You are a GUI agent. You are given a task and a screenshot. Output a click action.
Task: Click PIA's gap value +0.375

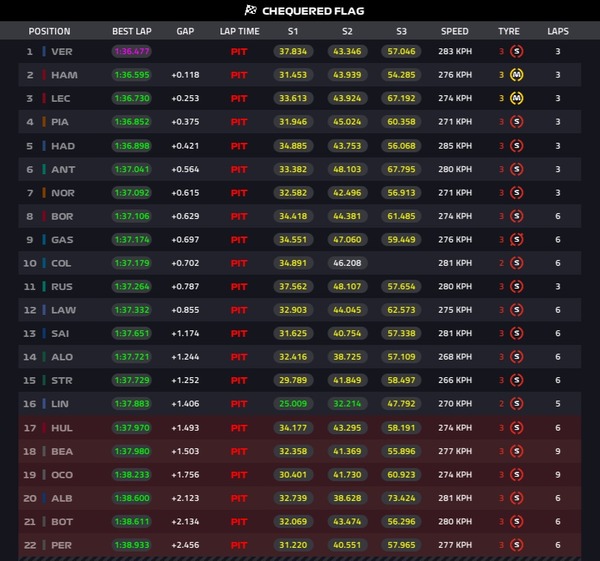pyautogui.click(x=185, y=122)
